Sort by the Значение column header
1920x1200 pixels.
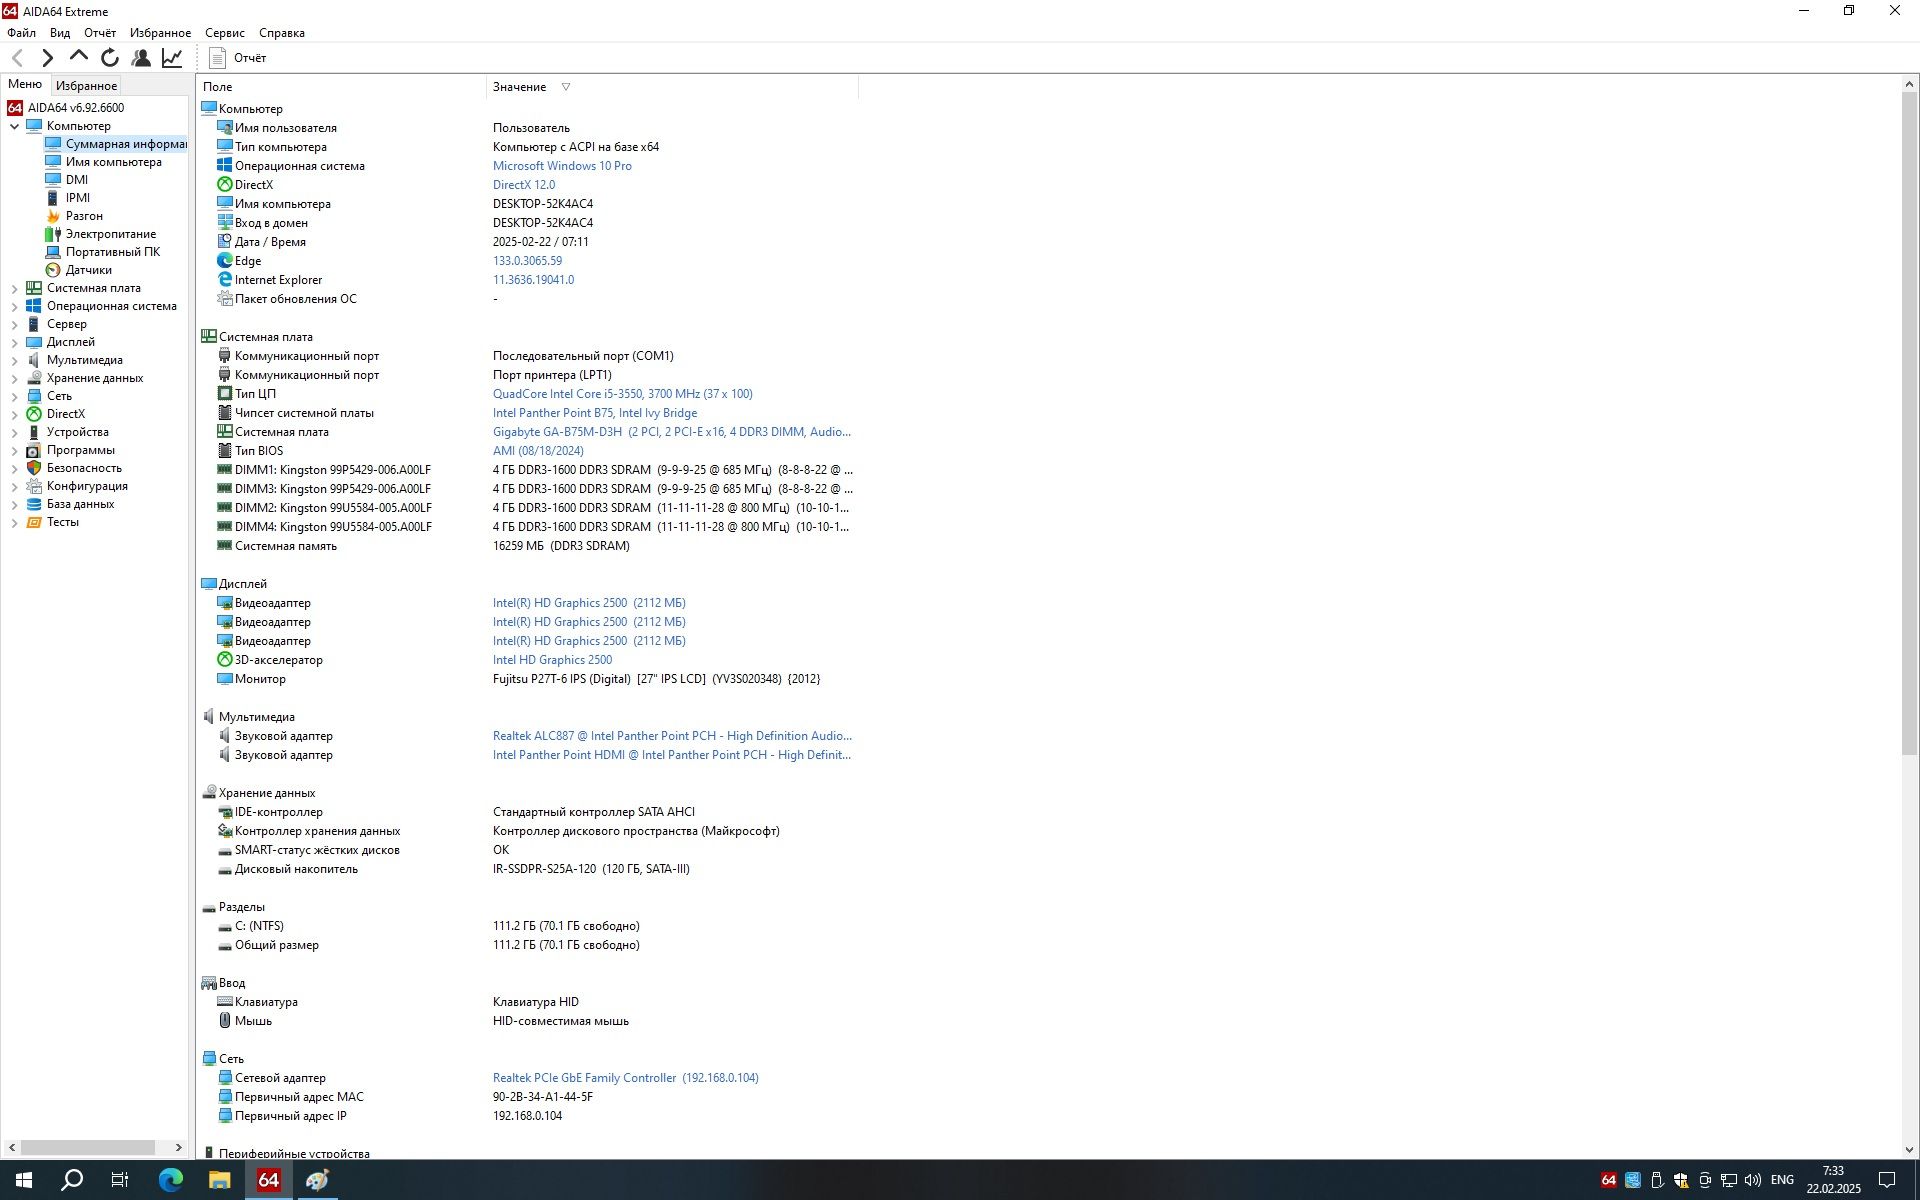pos(672,87)
